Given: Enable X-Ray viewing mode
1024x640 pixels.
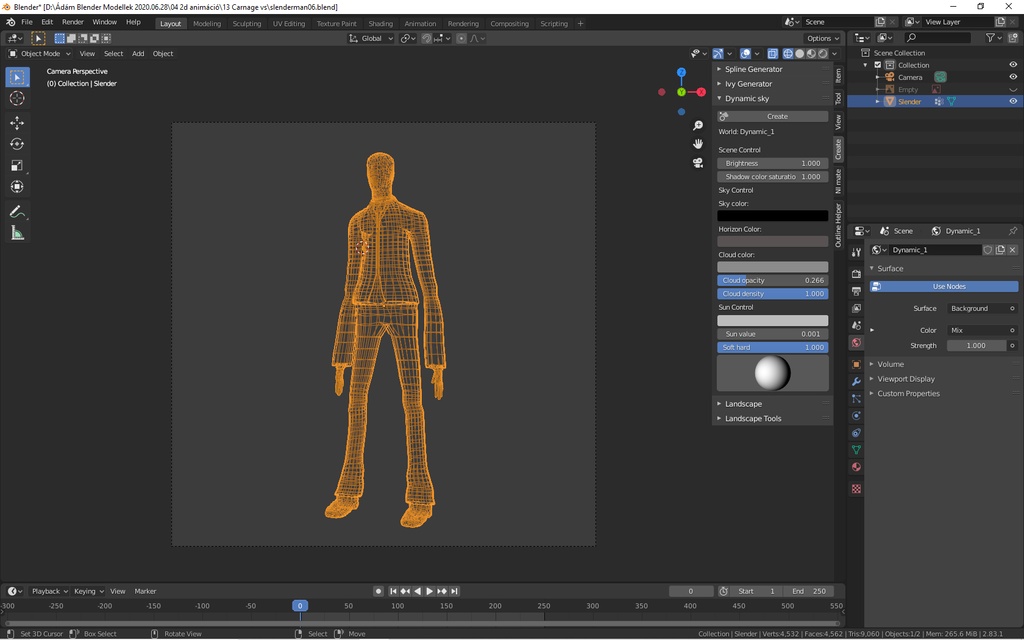Looking at the screenshot, I should coord(773,54).
